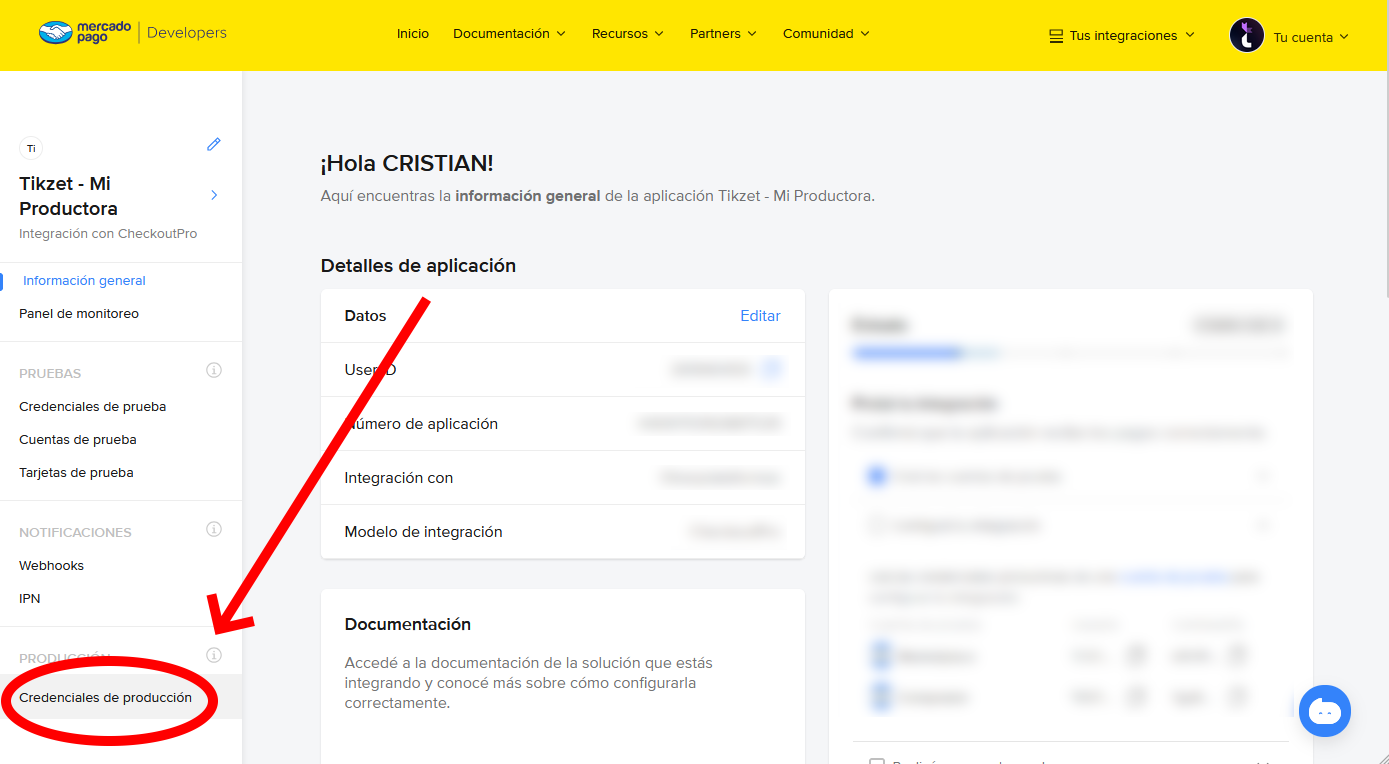Toggle the checked blue checkbox in checklist

(877, 476)
